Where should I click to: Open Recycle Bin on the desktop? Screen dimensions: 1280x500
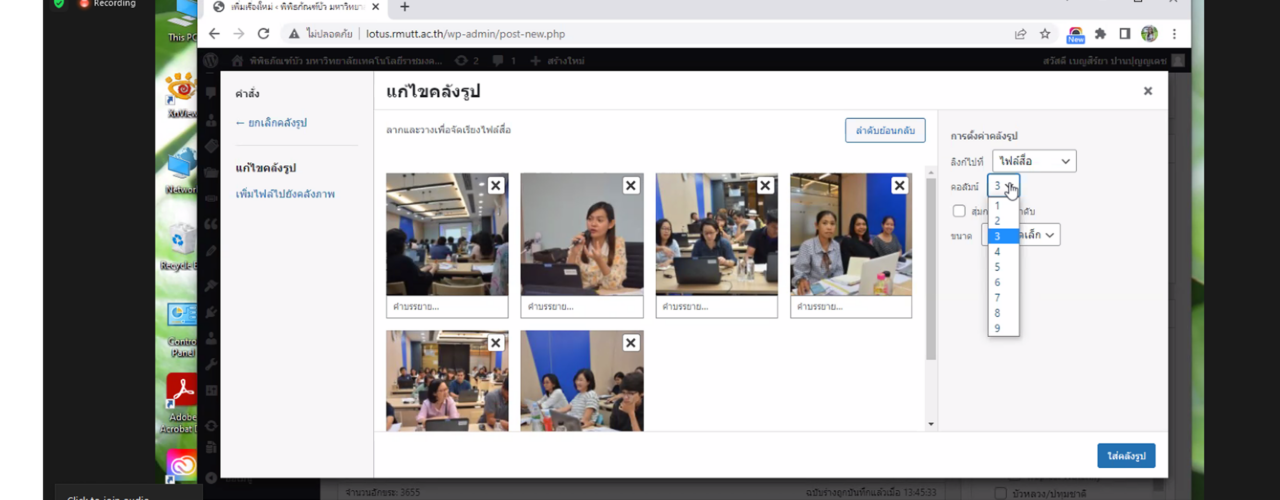(181, 247)
